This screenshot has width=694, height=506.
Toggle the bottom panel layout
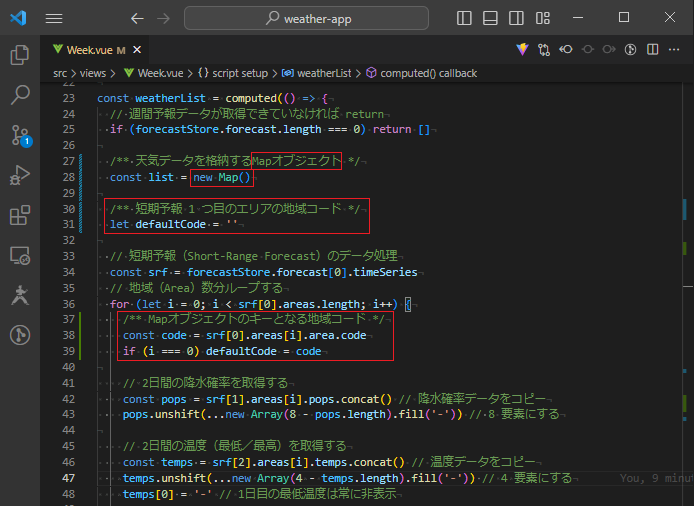[x=490, y=18]
